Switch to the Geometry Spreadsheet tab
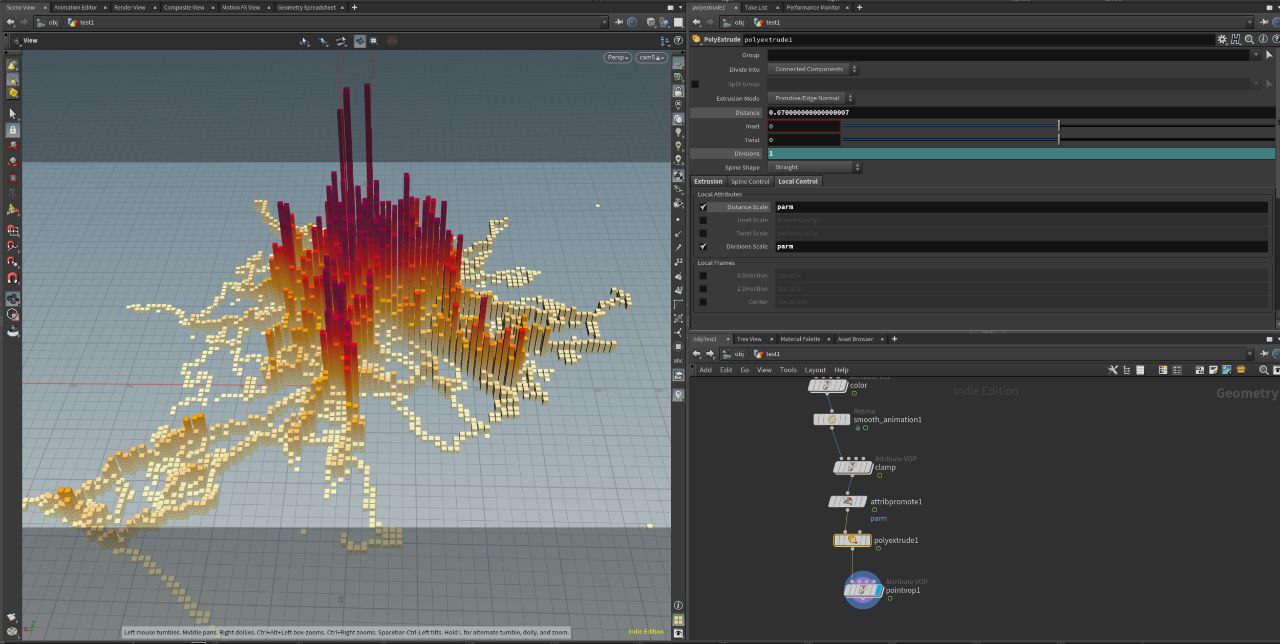Image resolution: width=1280 pixels, height=644 pixels. pyautogui.click(x=307, y=7)
